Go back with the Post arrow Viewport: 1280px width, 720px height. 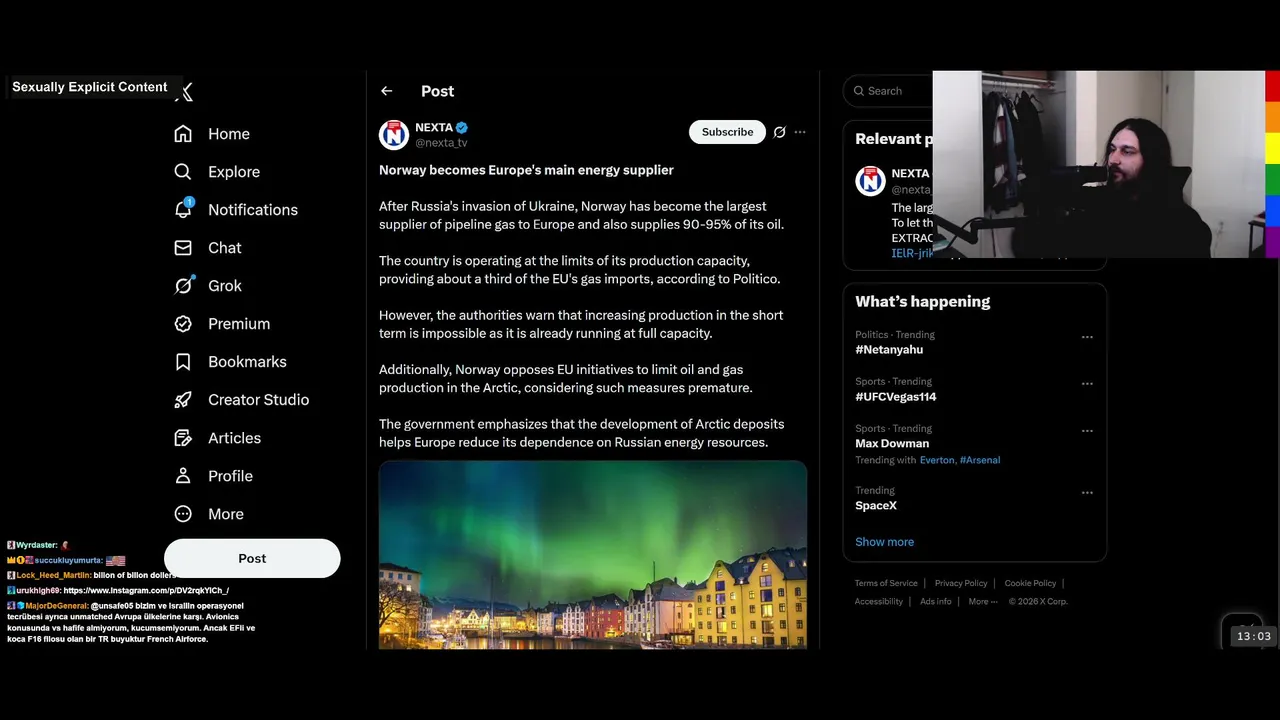pos(387,91)
